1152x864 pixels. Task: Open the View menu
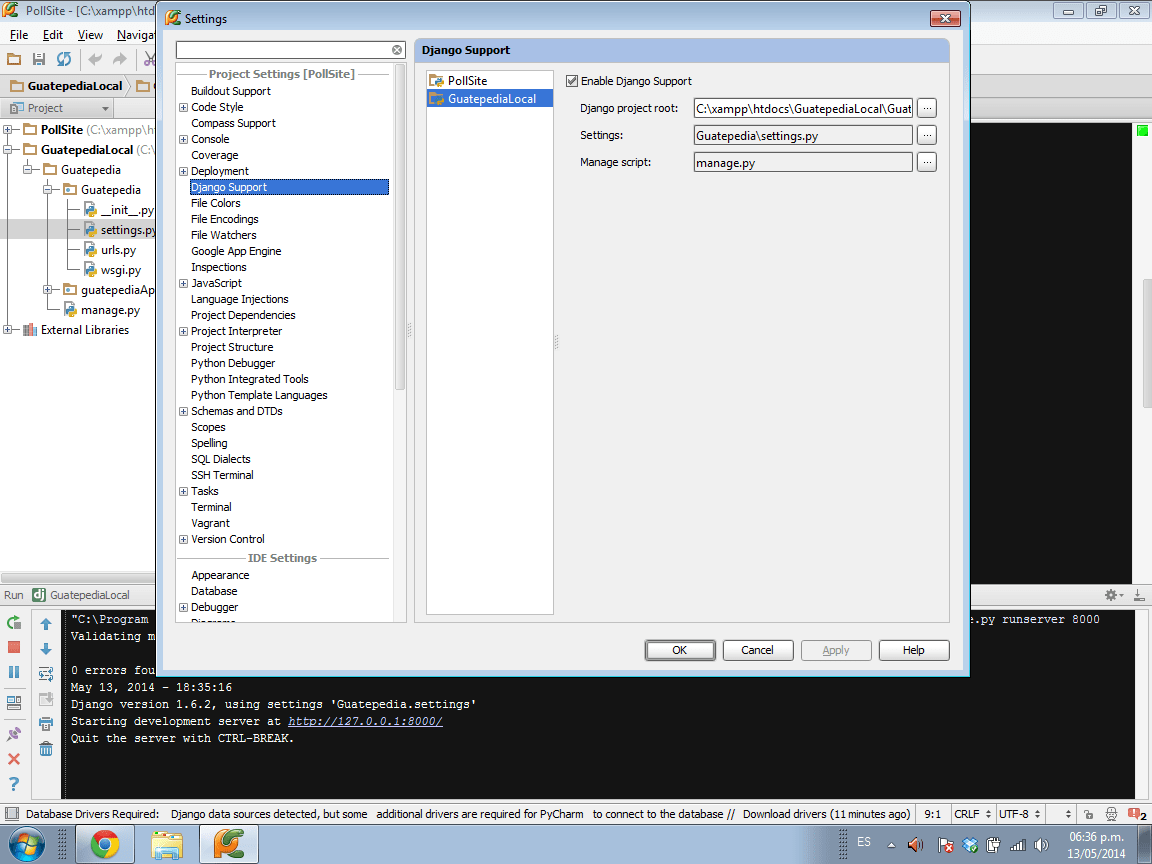[90, 34]
